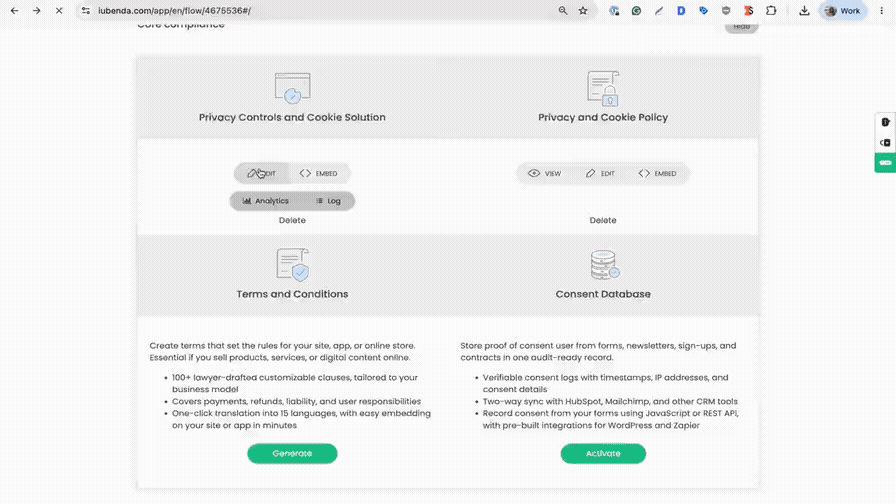Open Chrome three-dot menu
Screen dimensions: 896x504
coord(882,11)
